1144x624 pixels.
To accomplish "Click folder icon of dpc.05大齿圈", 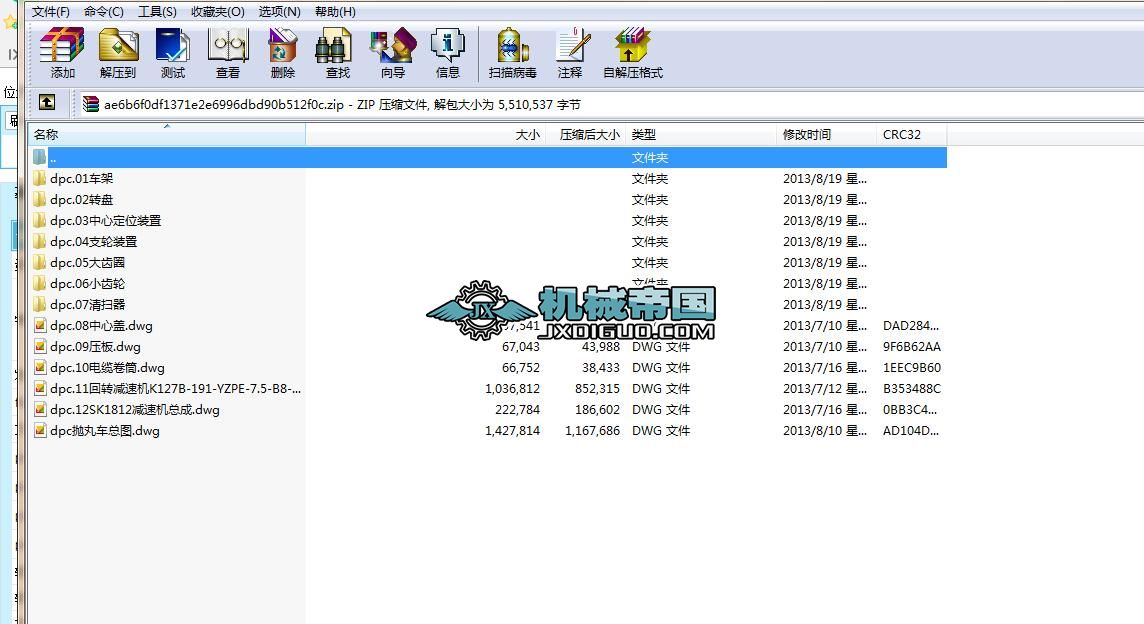I will pos(39,262).
